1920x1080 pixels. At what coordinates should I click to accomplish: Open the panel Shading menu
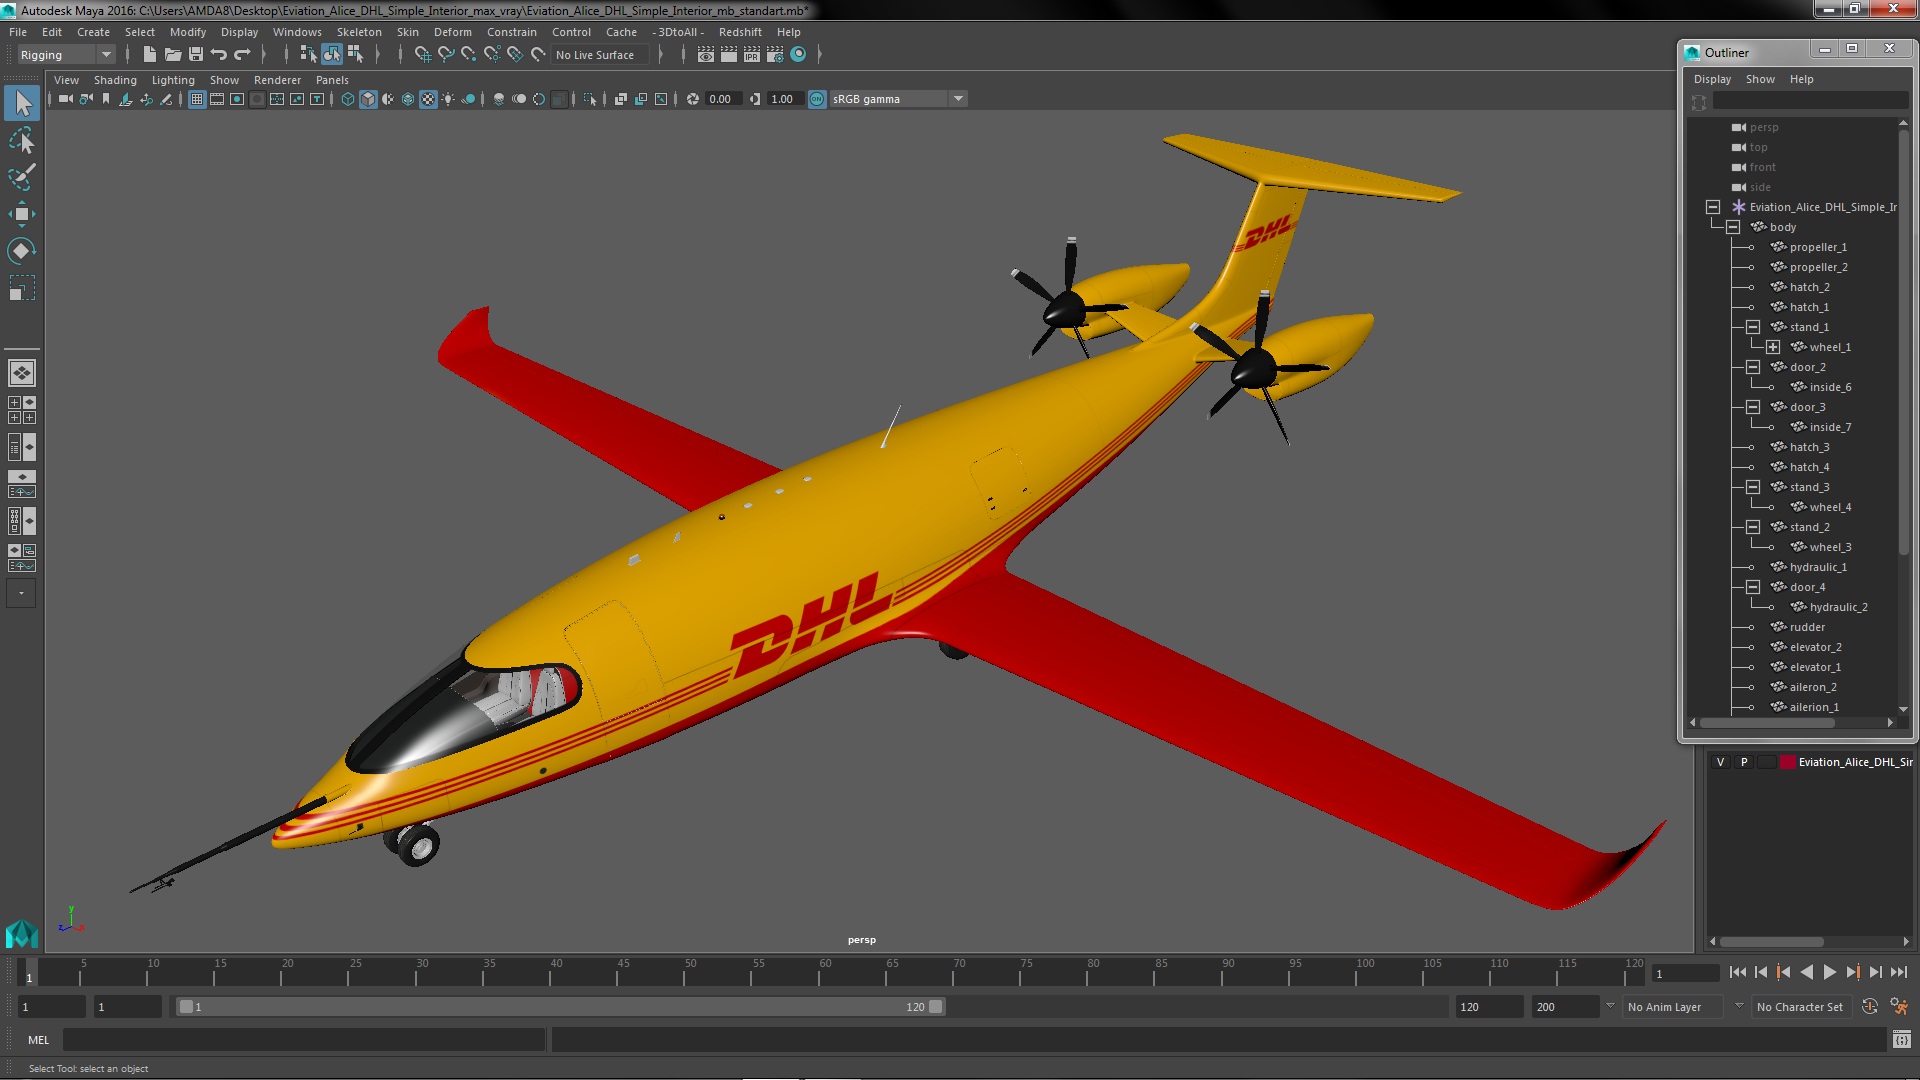(x=115, y=80)
